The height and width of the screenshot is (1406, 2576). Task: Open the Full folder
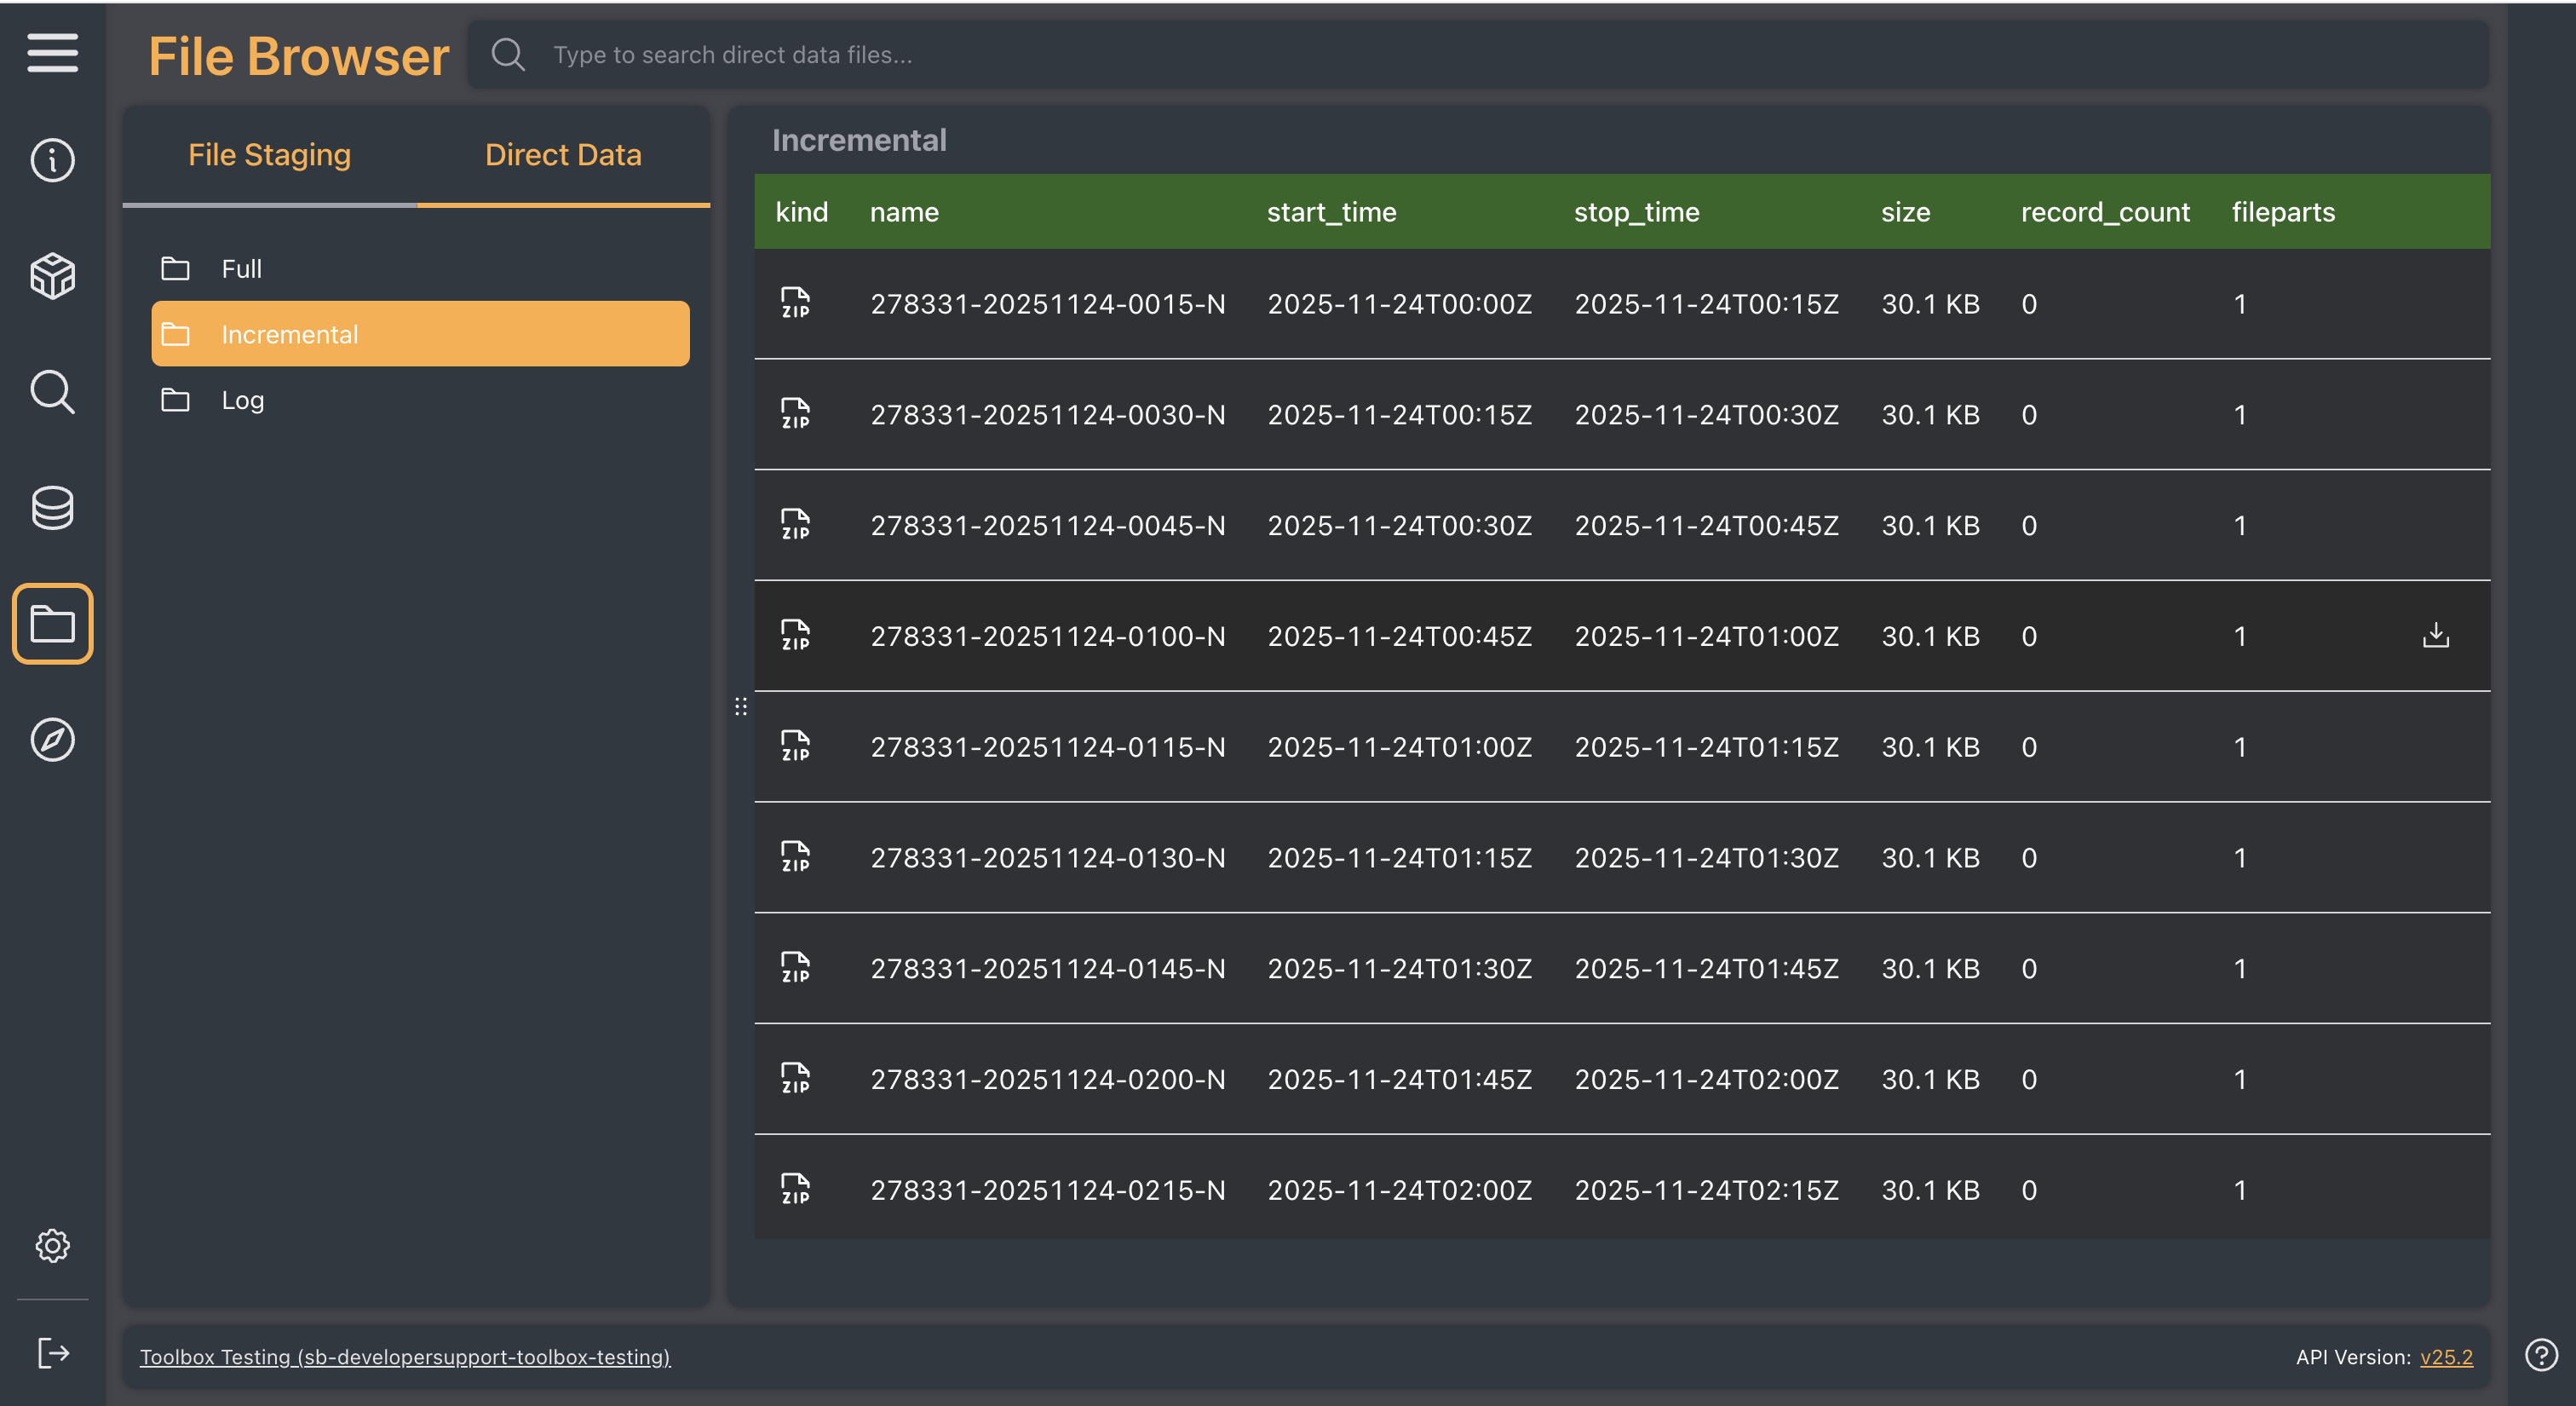(x=241, y=268)
